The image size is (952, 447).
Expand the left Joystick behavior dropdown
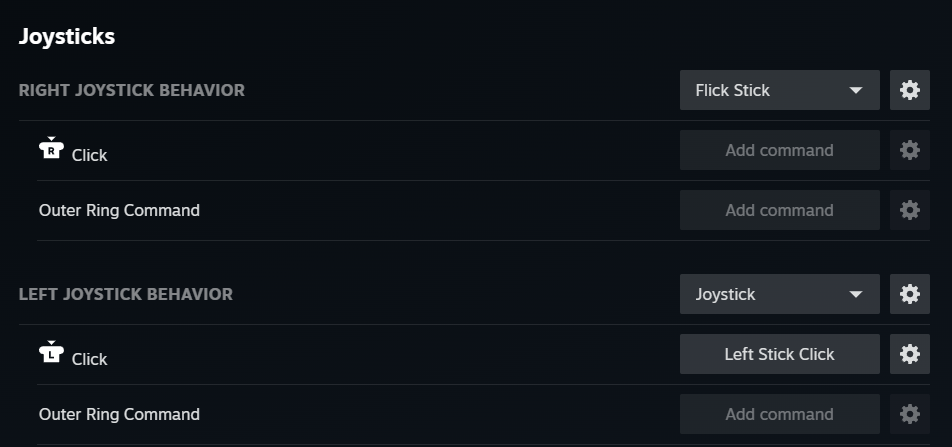(x=779, y=294)
